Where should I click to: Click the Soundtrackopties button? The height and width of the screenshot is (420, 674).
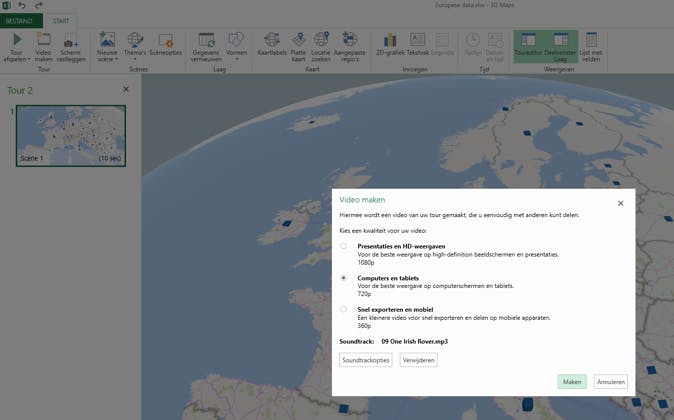coord(366,360)
